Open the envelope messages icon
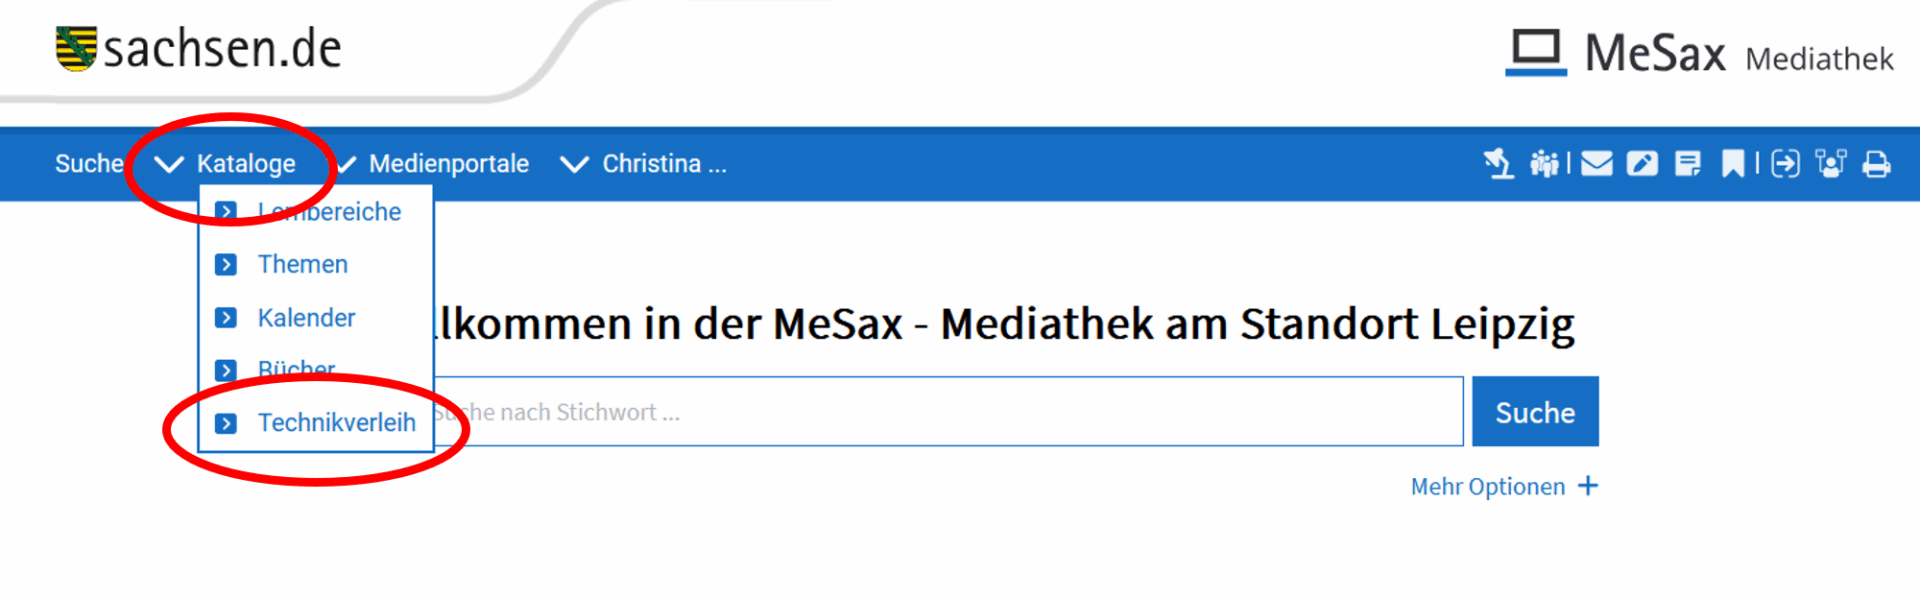1920x598 pixels. (x=1597, y=163)
